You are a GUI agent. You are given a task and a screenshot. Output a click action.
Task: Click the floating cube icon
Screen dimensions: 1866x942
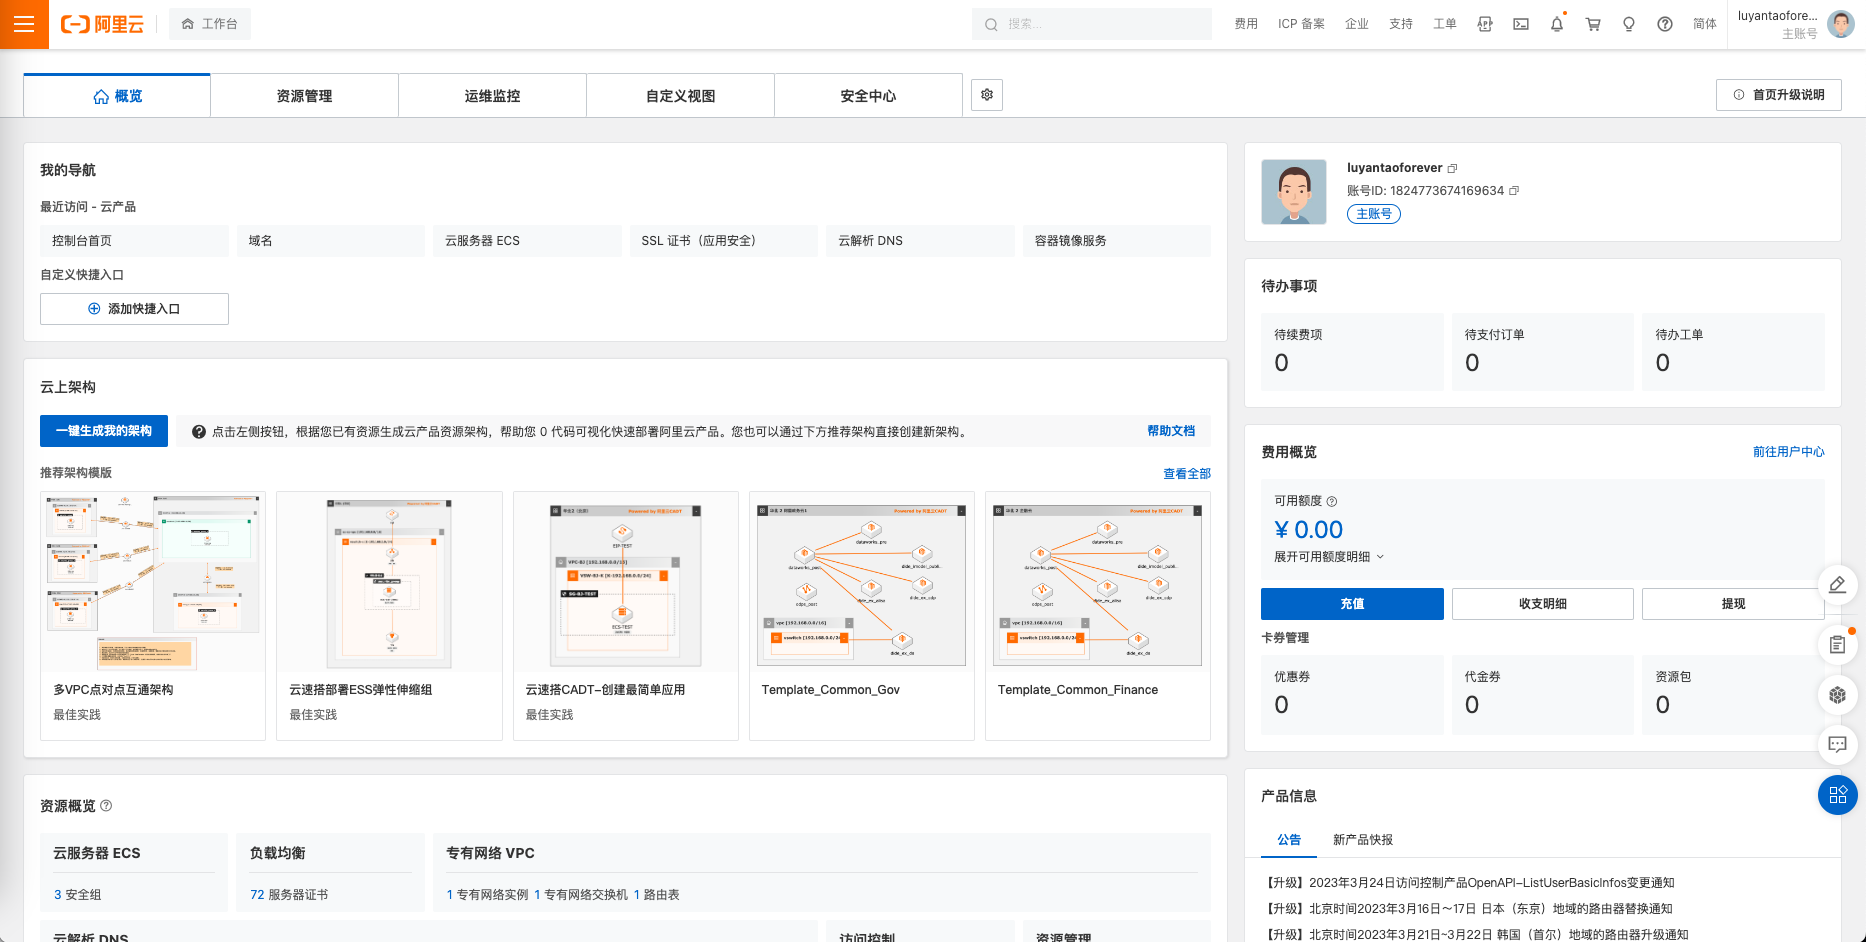(1837, 695)
